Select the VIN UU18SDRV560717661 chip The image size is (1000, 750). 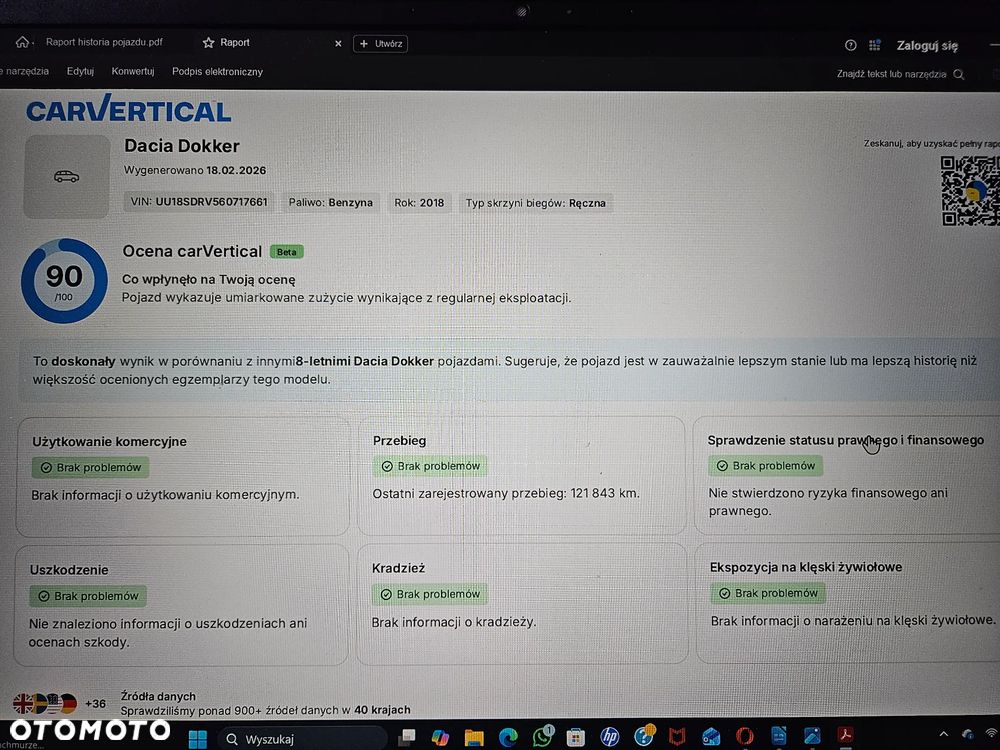(198, 202)
